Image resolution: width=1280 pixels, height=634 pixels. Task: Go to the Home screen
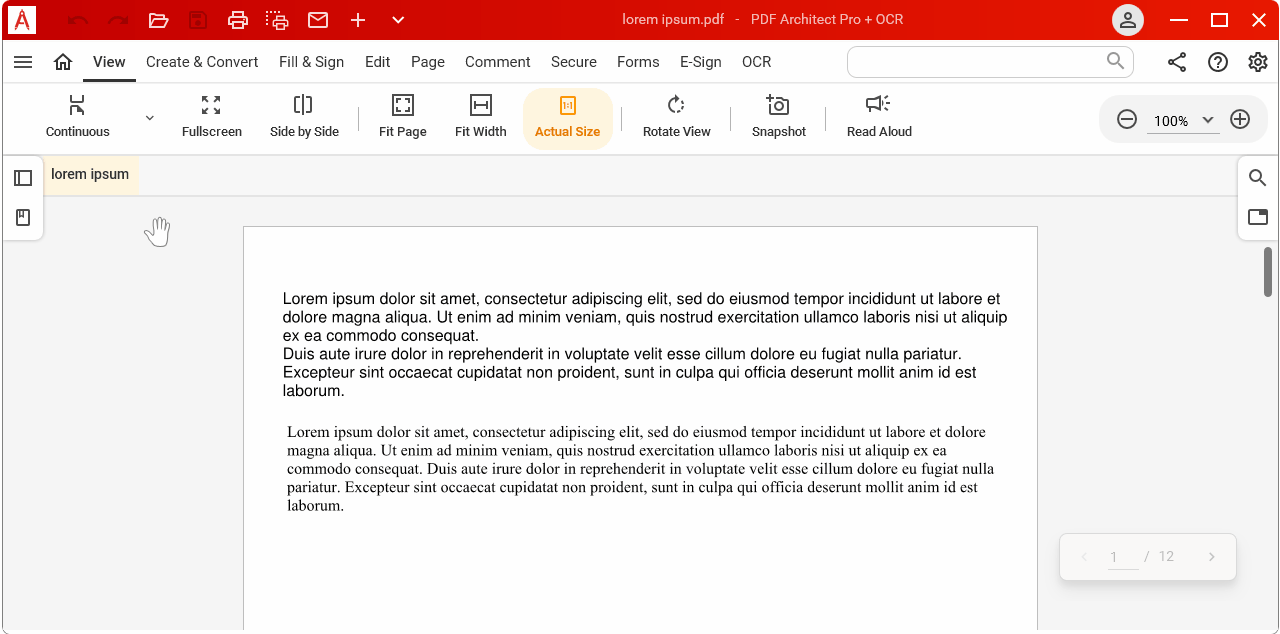63,62
